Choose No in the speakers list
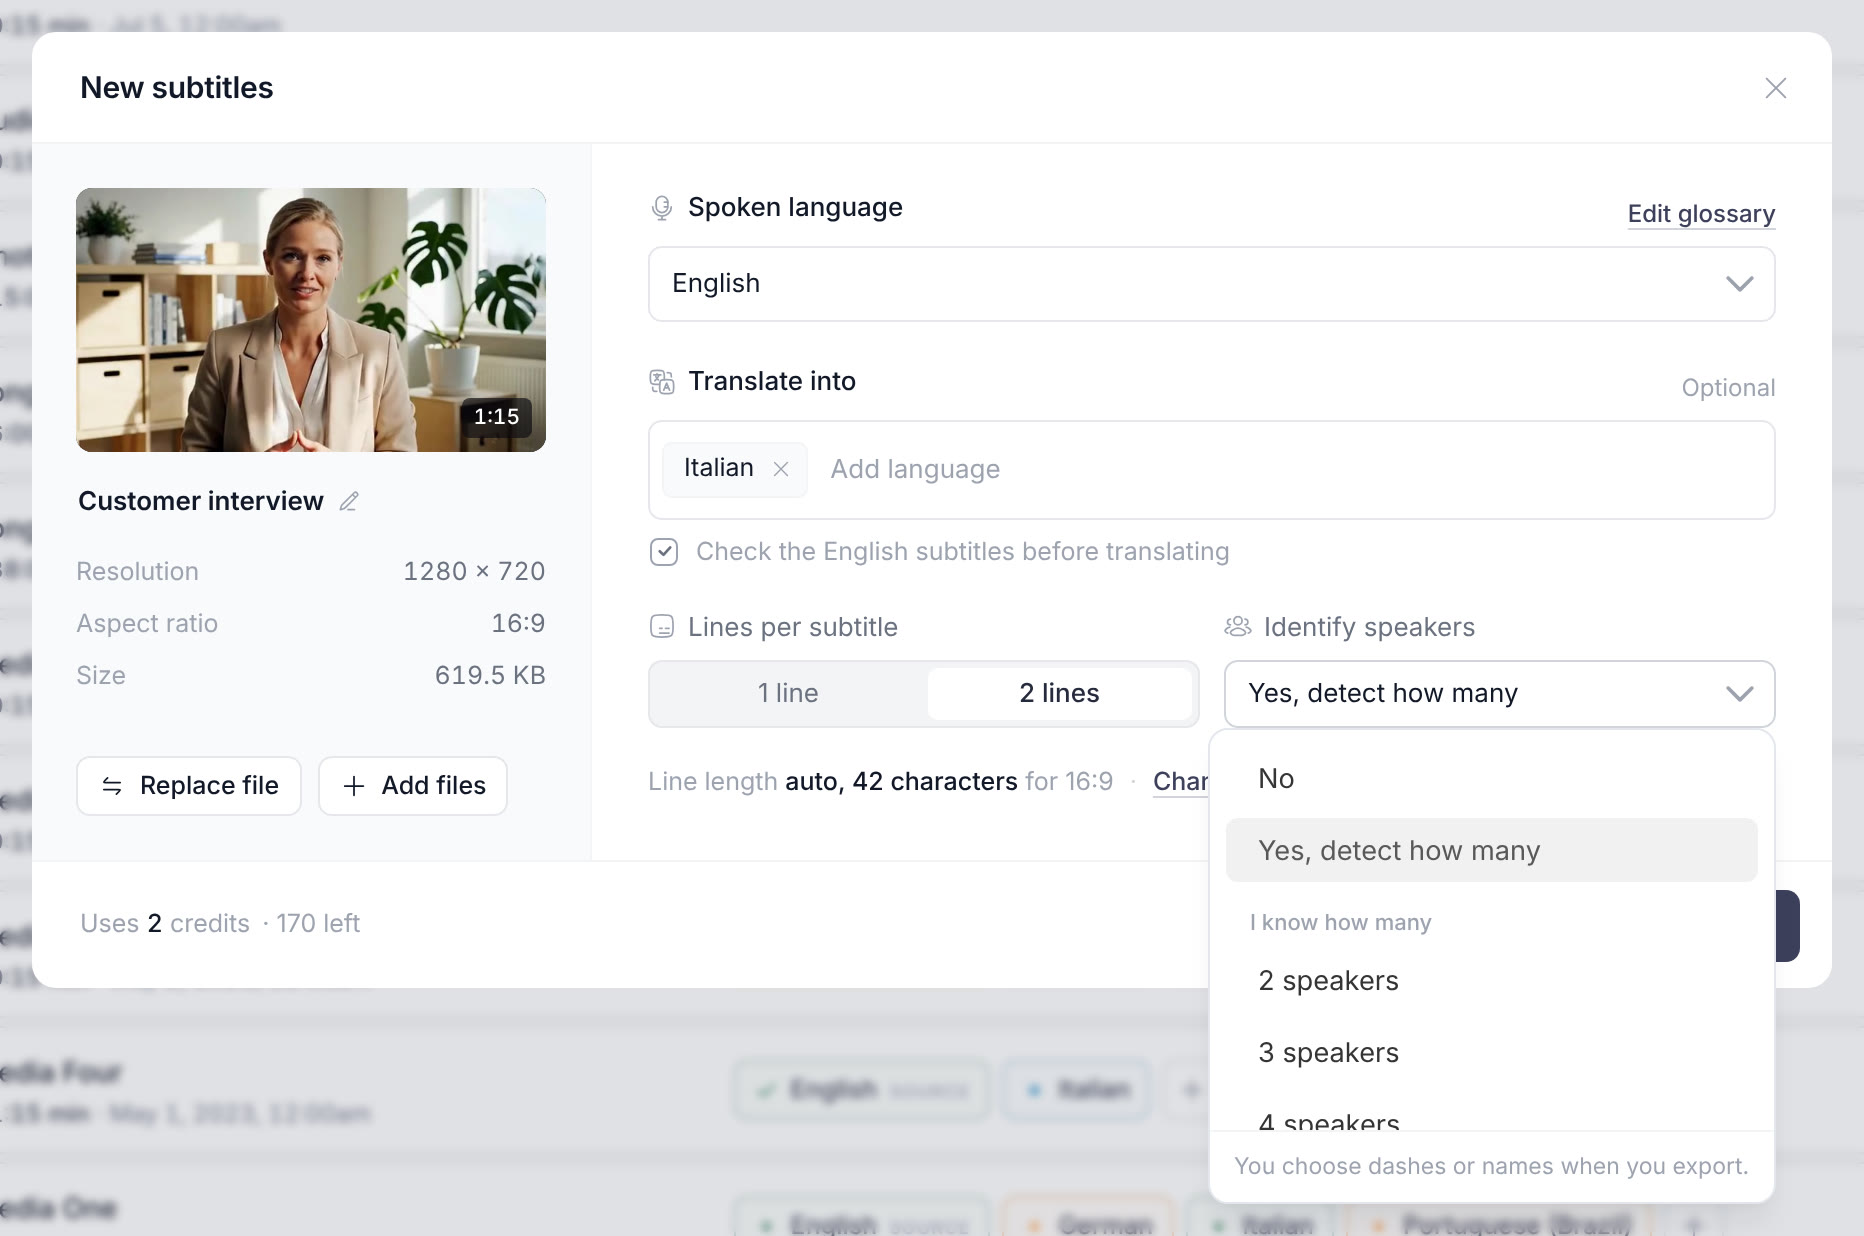This screenshot has height=1236, width=1864. [x=1491, y=779]
